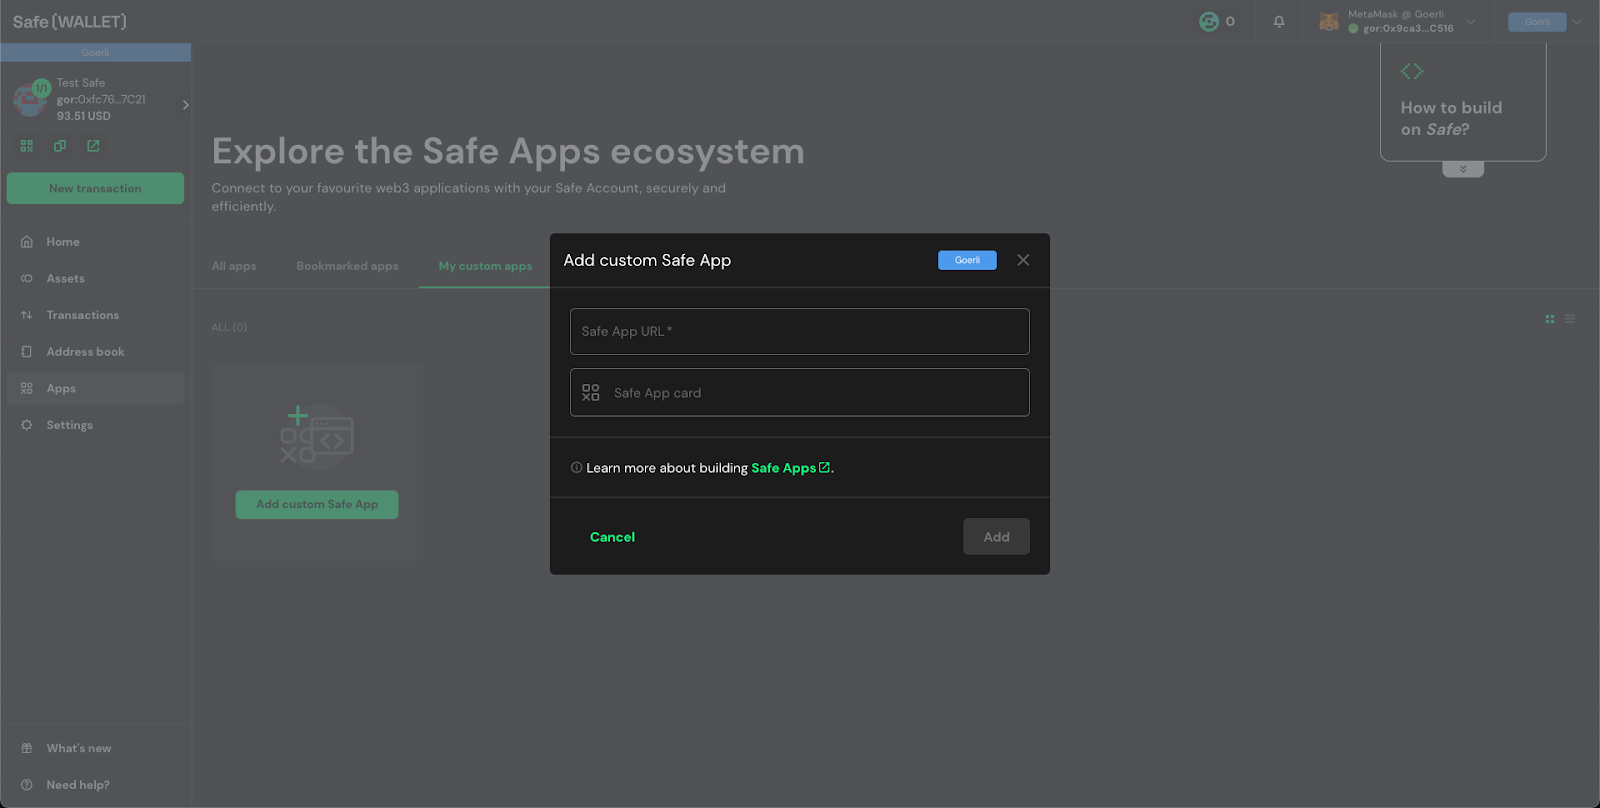Click the Home icon in the sidebar
The height and width of the screenshot is (808, 1600).
[x=27, y=242]
